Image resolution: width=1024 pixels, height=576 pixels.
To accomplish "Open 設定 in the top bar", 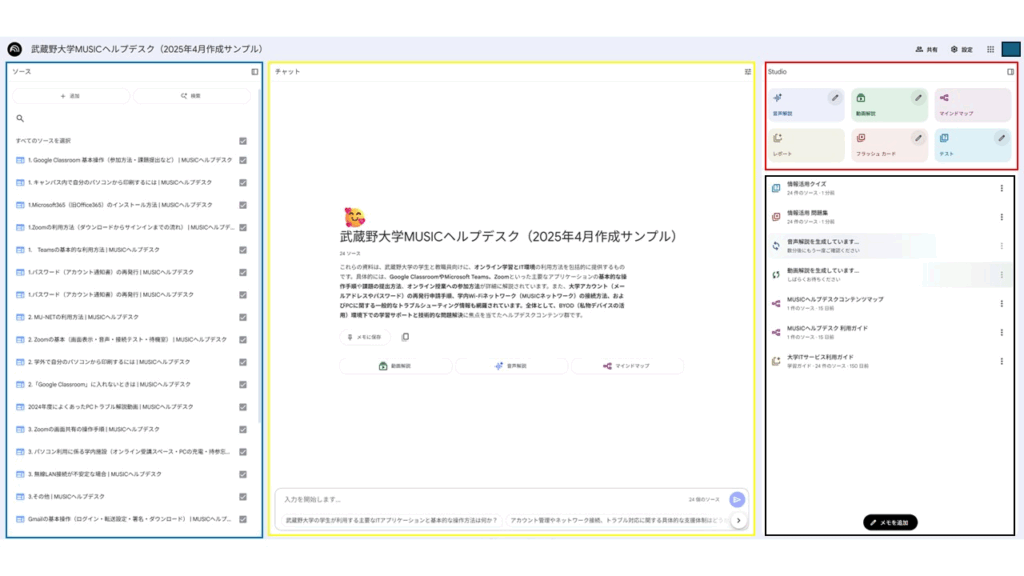I will 961,49.
